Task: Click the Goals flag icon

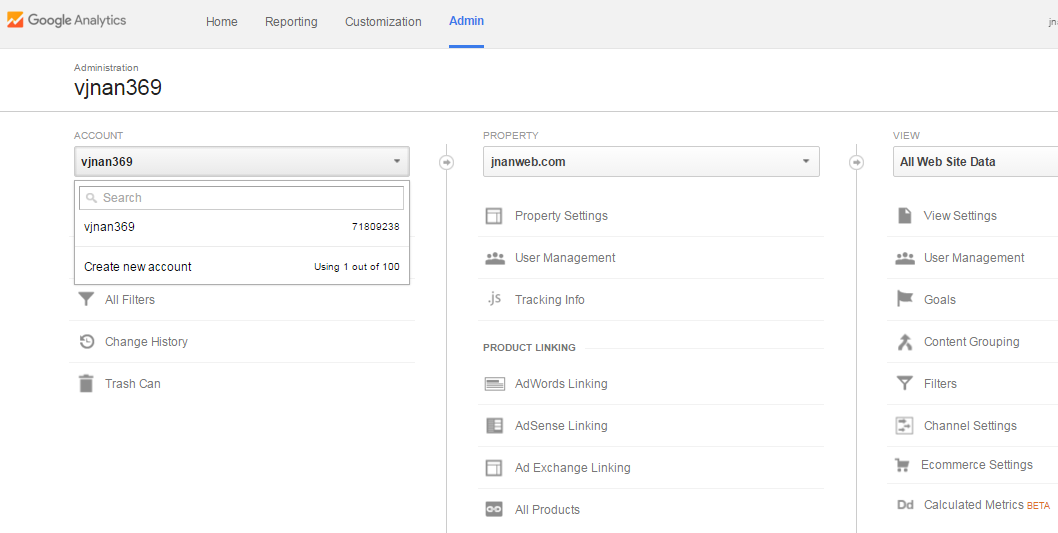Action: [x=904, y=299]
